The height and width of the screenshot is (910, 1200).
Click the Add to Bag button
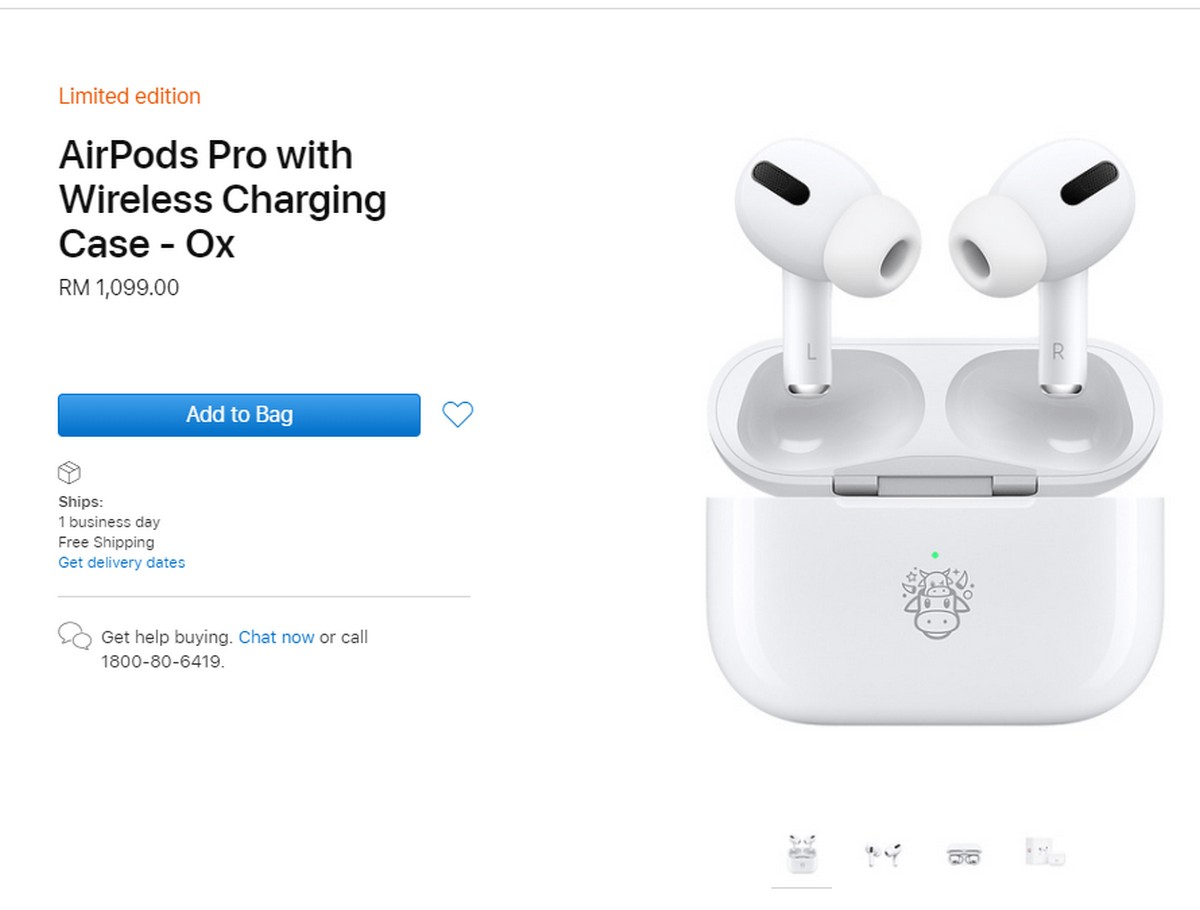(239, 415)
